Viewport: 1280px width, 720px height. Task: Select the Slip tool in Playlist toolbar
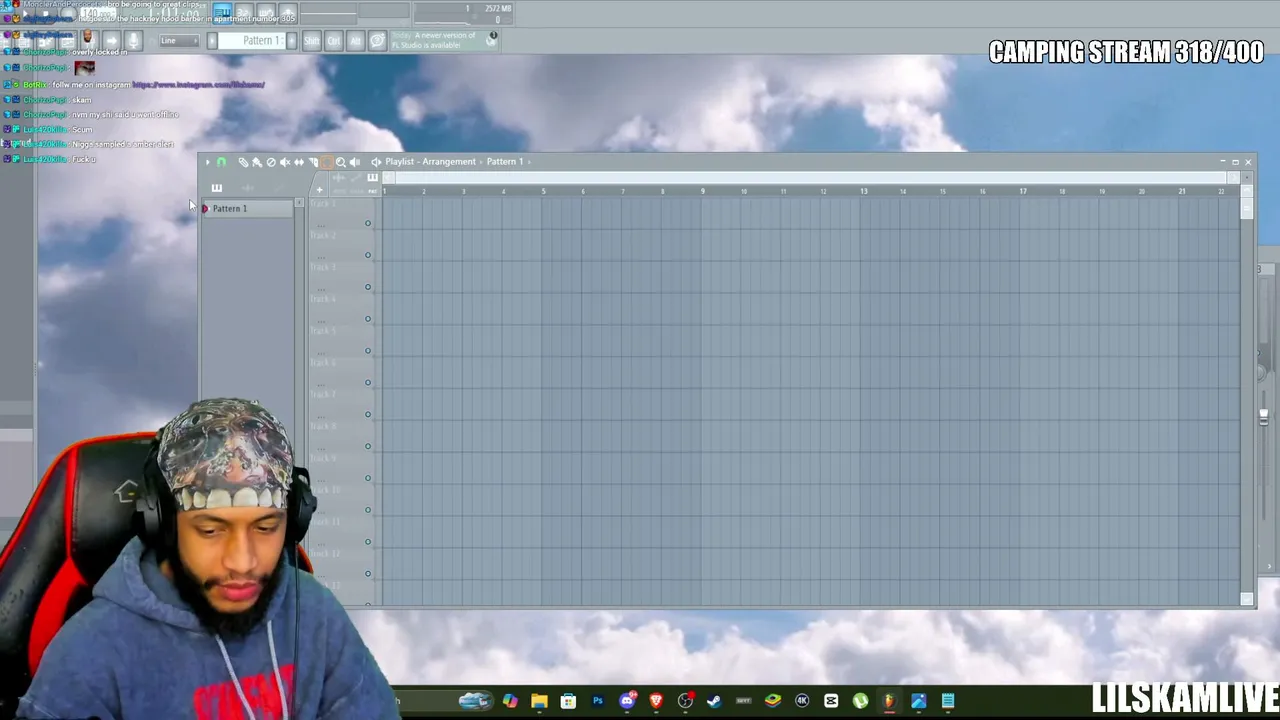pyautogui.click(x=299, y=162)
